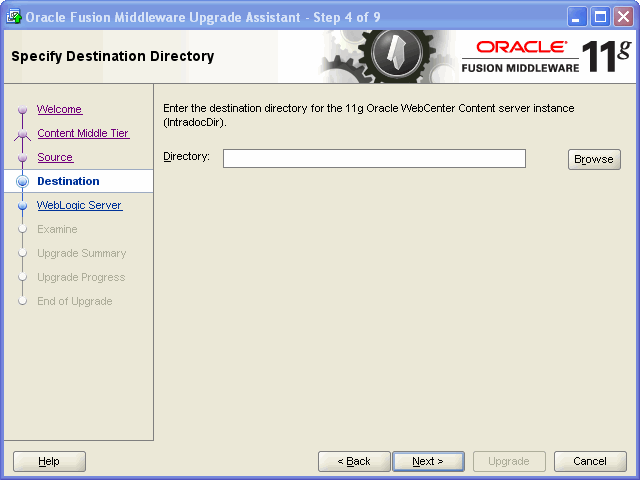Screen dimensions: 640x480
Task: Cancel the upgrade assistant
Action: [x=590, y=461]
